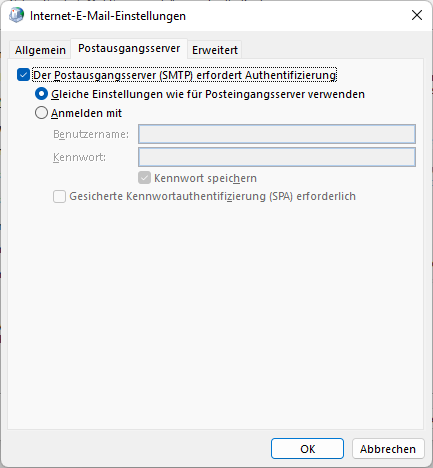Toggle the Kennwort speichern checkbox
433x468 pixels.
click(x=144, y=178)
